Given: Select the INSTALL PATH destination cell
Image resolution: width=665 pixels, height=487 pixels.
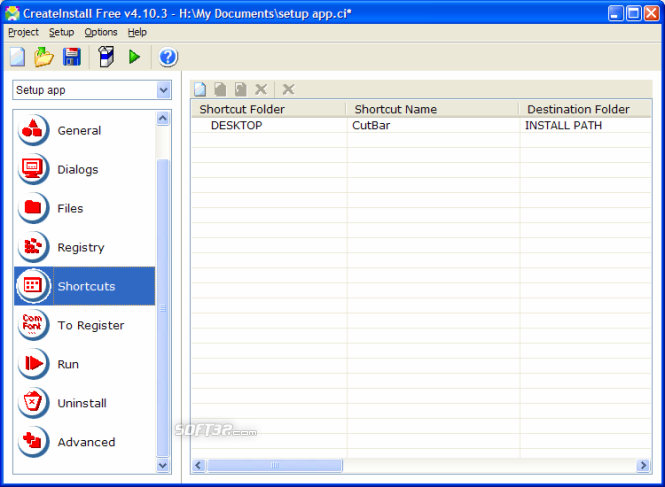Looking at the screenshot, I should pyautogui.click(x=563, y=126).
